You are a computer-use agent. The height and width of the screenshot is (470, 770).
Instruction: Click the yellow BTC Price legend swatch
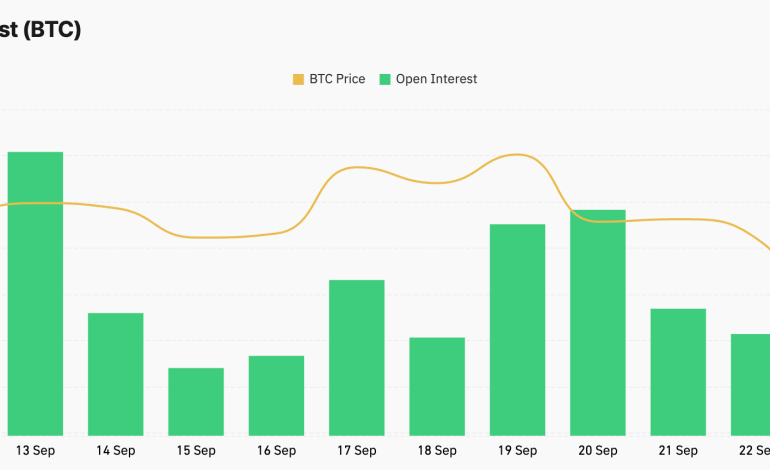(297, 79)
